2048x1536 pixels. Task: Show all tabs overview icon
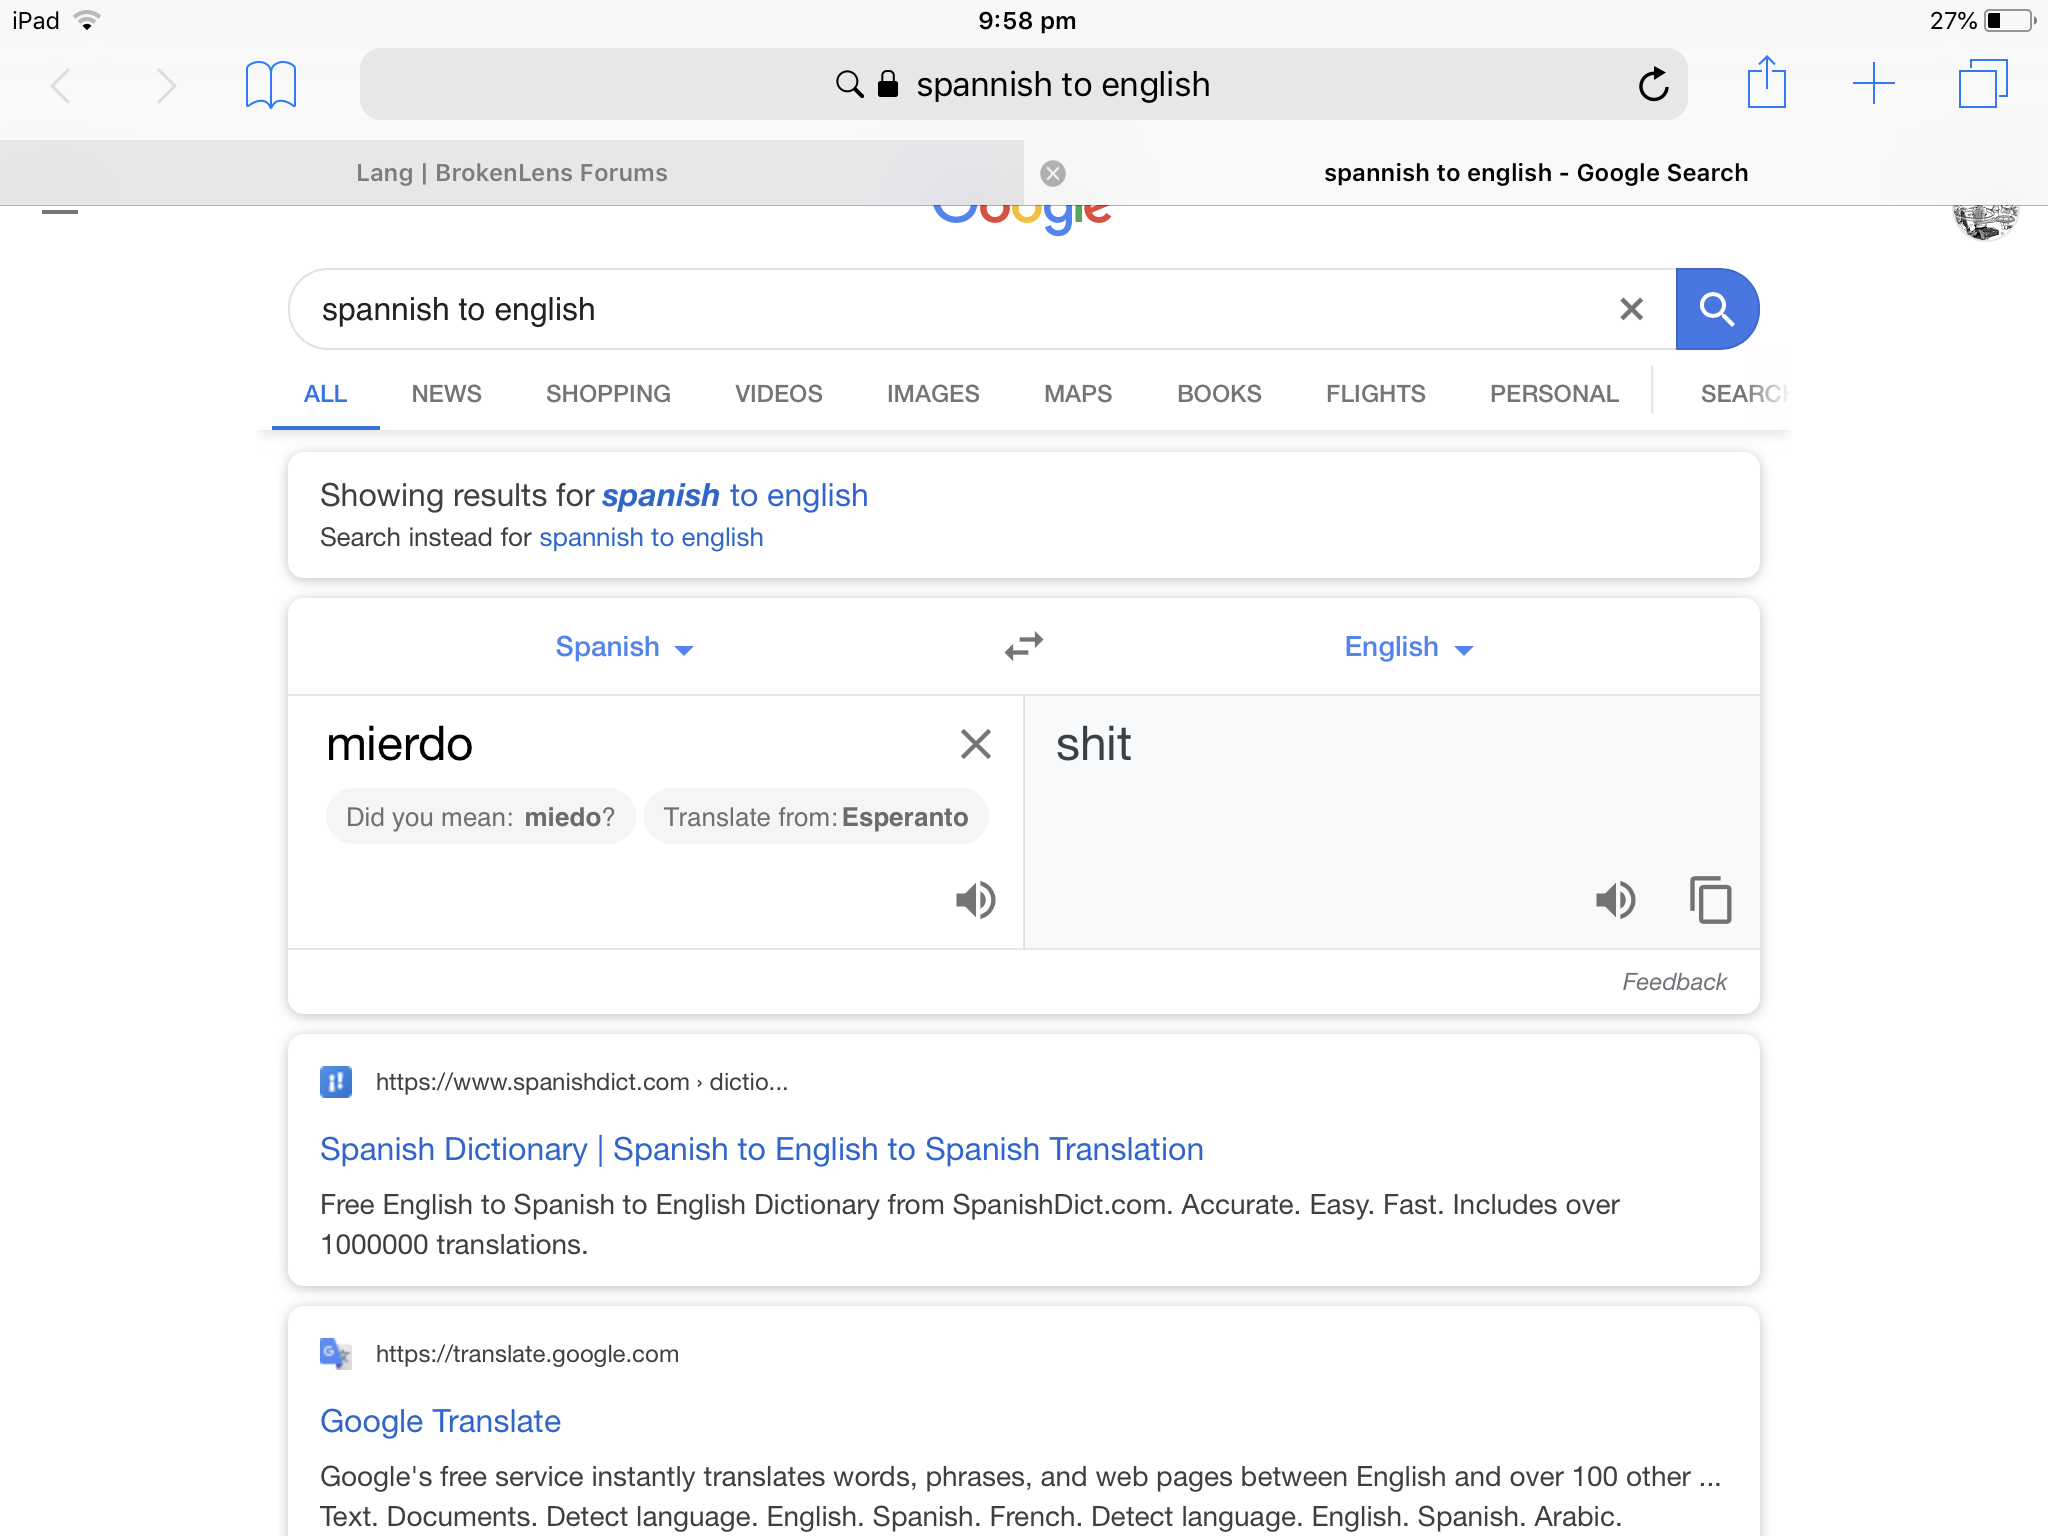(x=1983, y=84)
